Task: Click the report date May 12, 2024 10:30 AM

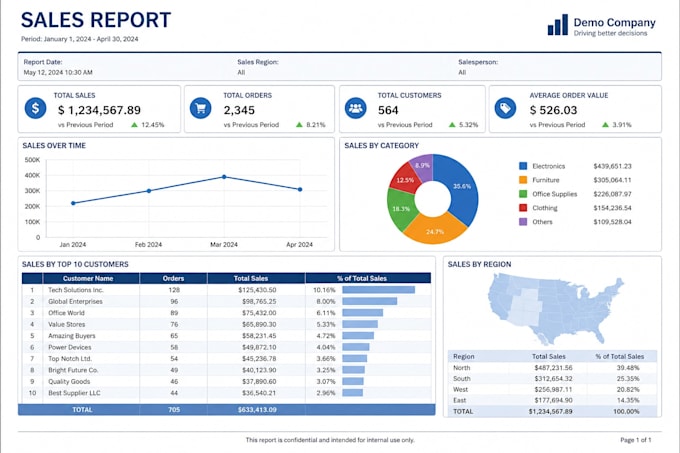Action: pyautogui.click(x=58, y=72)
